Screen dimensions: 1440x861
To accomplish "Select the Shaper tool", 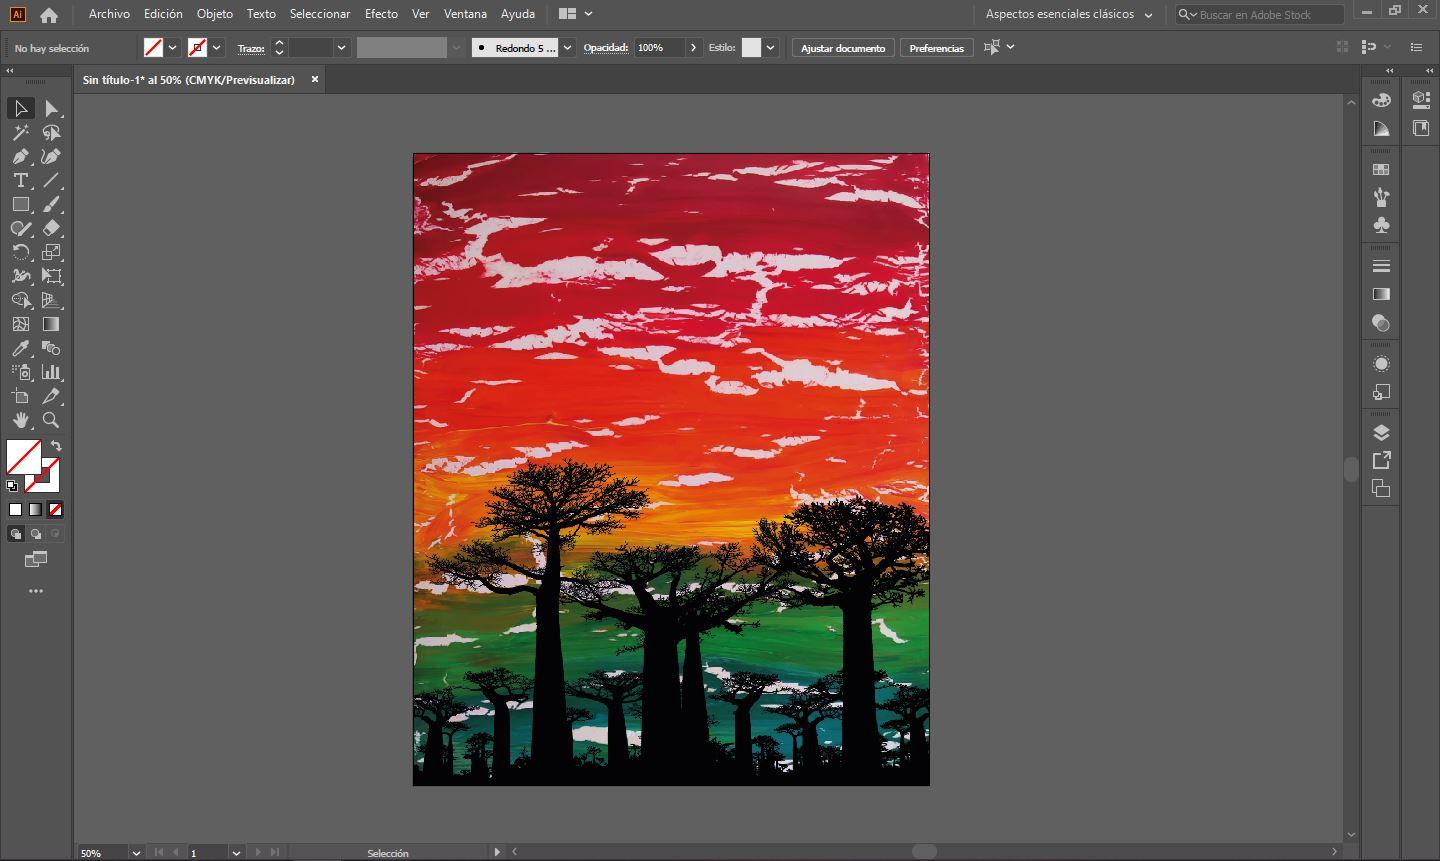I will click(20, 228).
